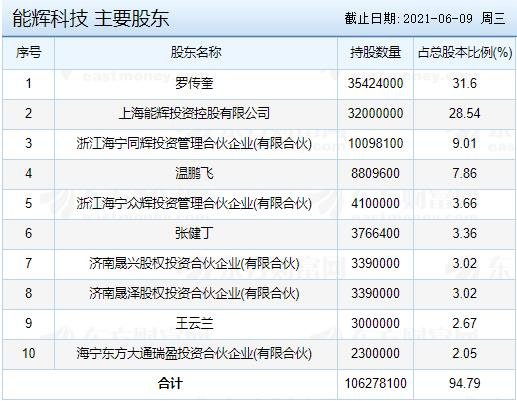This screenshot has width=517, height=401.
Task: Select '浙江海宁同辉投资管理合伙企业(有限合伙)'
Action: 194,143
